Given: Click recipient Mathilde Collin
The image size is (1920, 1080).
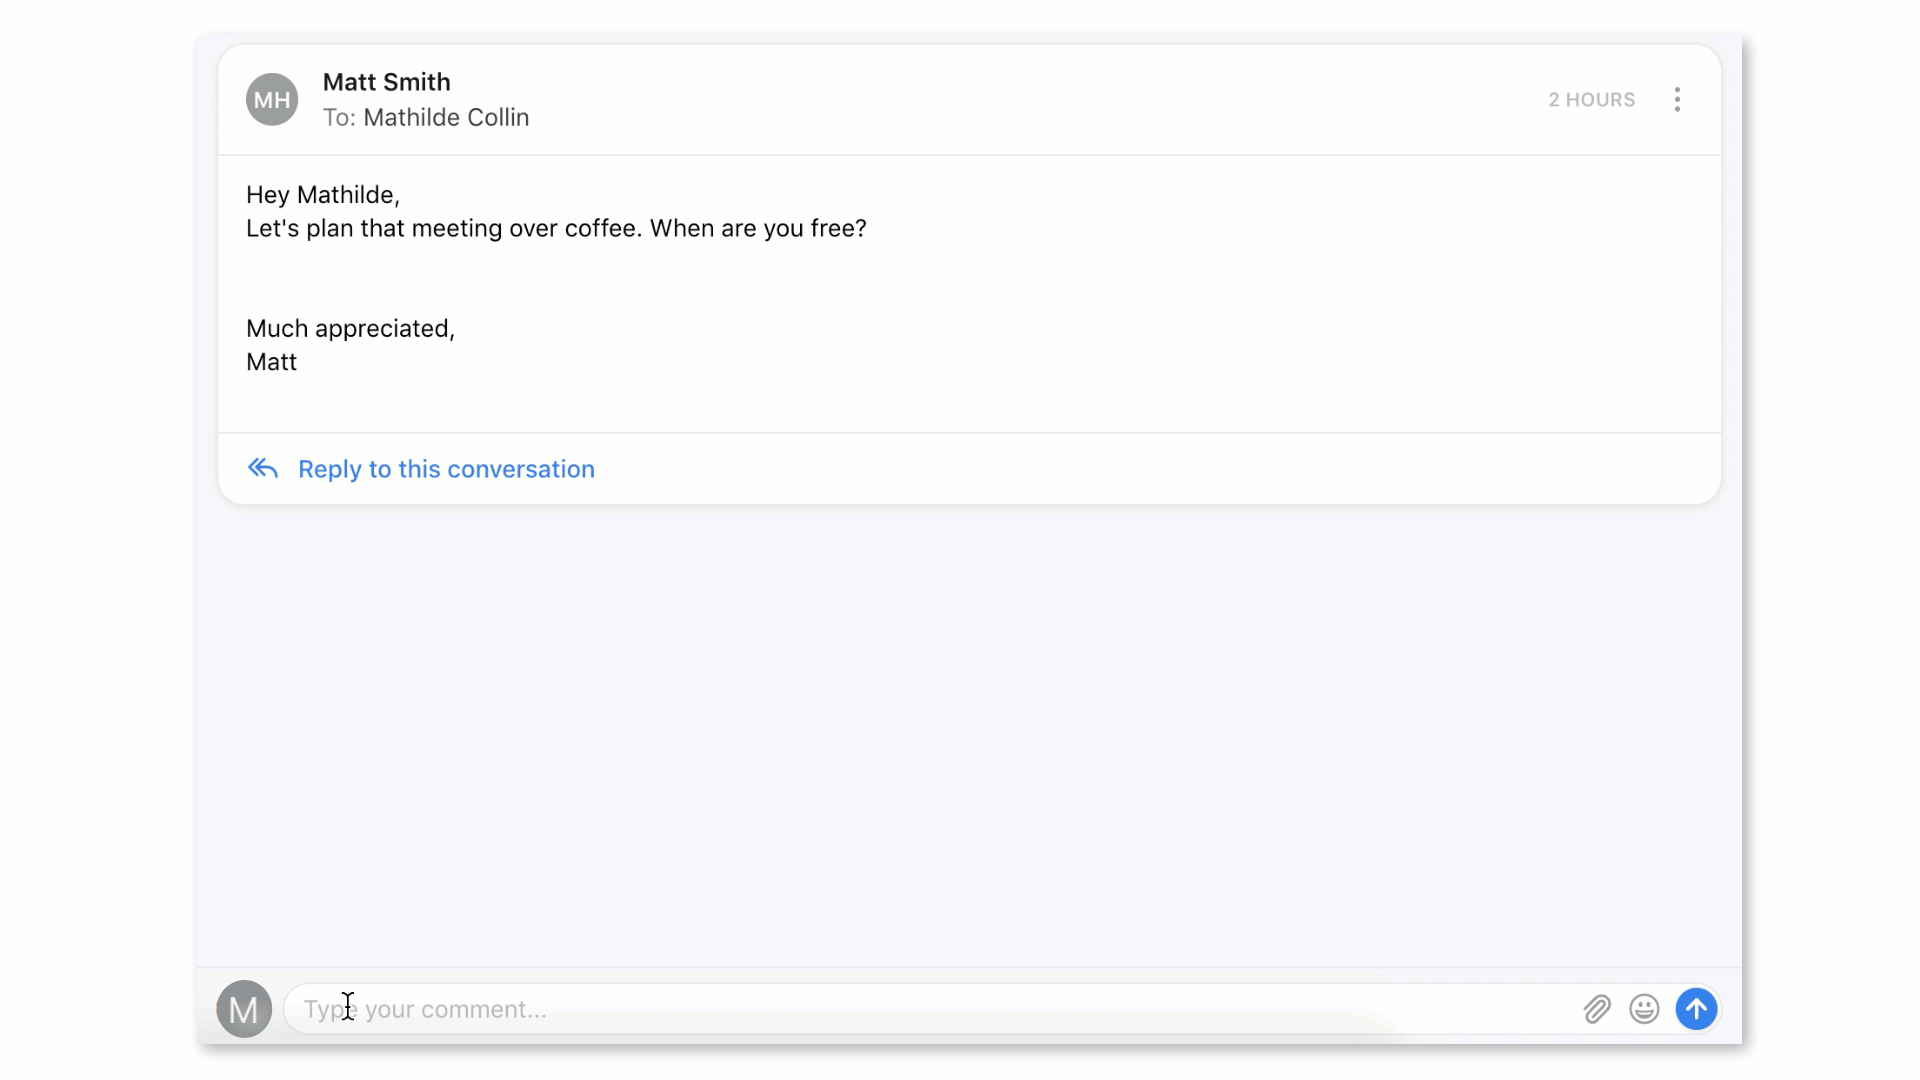Looking at the screenshot, I should tap(446, 117).
